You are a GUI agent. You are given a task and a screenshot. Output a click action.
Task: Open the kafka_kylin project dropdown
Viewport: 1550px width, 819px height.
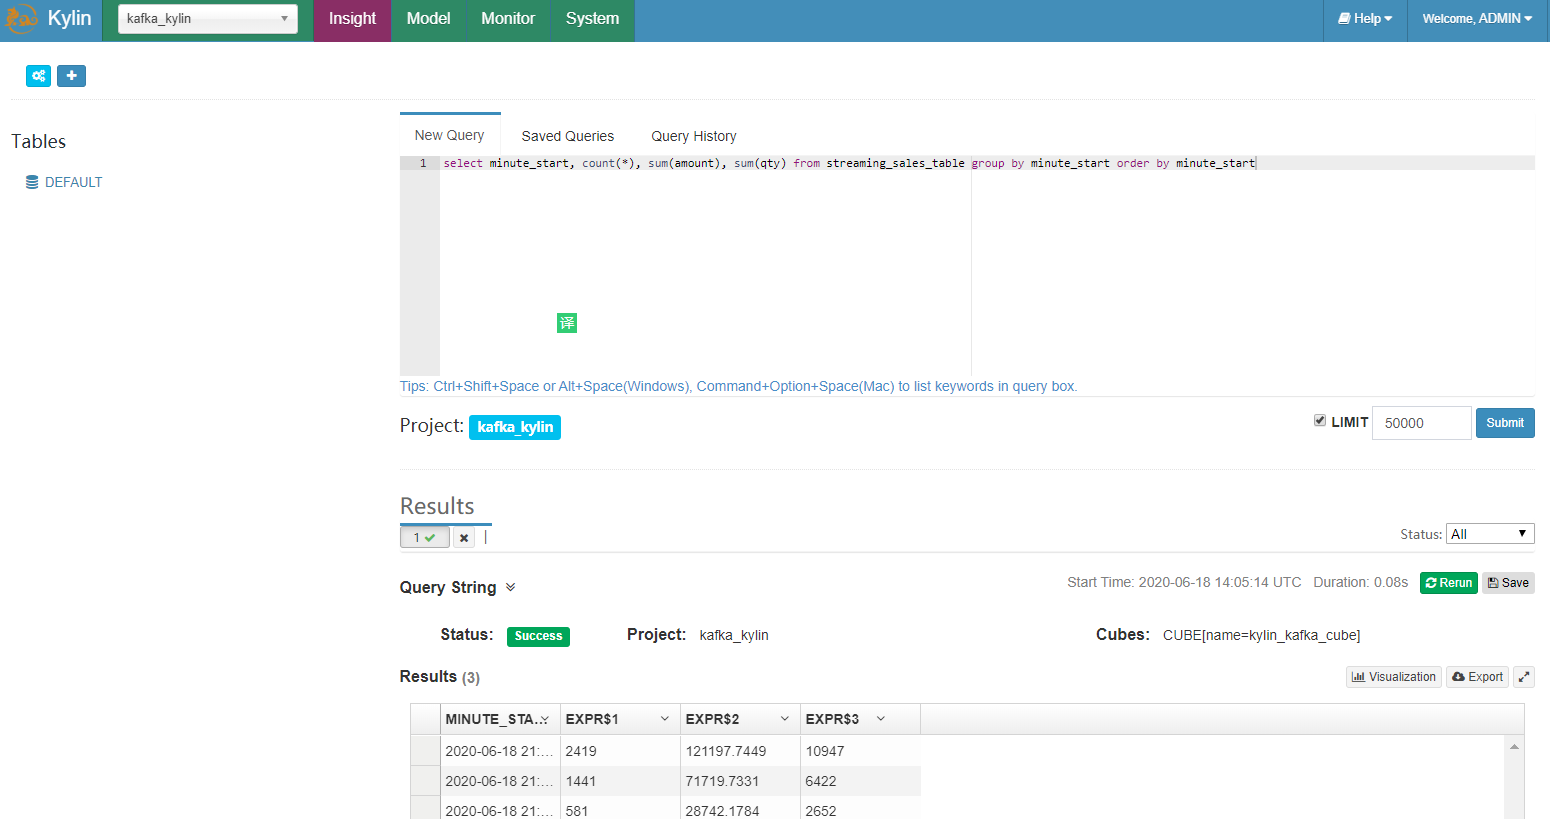tap(208, 19)
